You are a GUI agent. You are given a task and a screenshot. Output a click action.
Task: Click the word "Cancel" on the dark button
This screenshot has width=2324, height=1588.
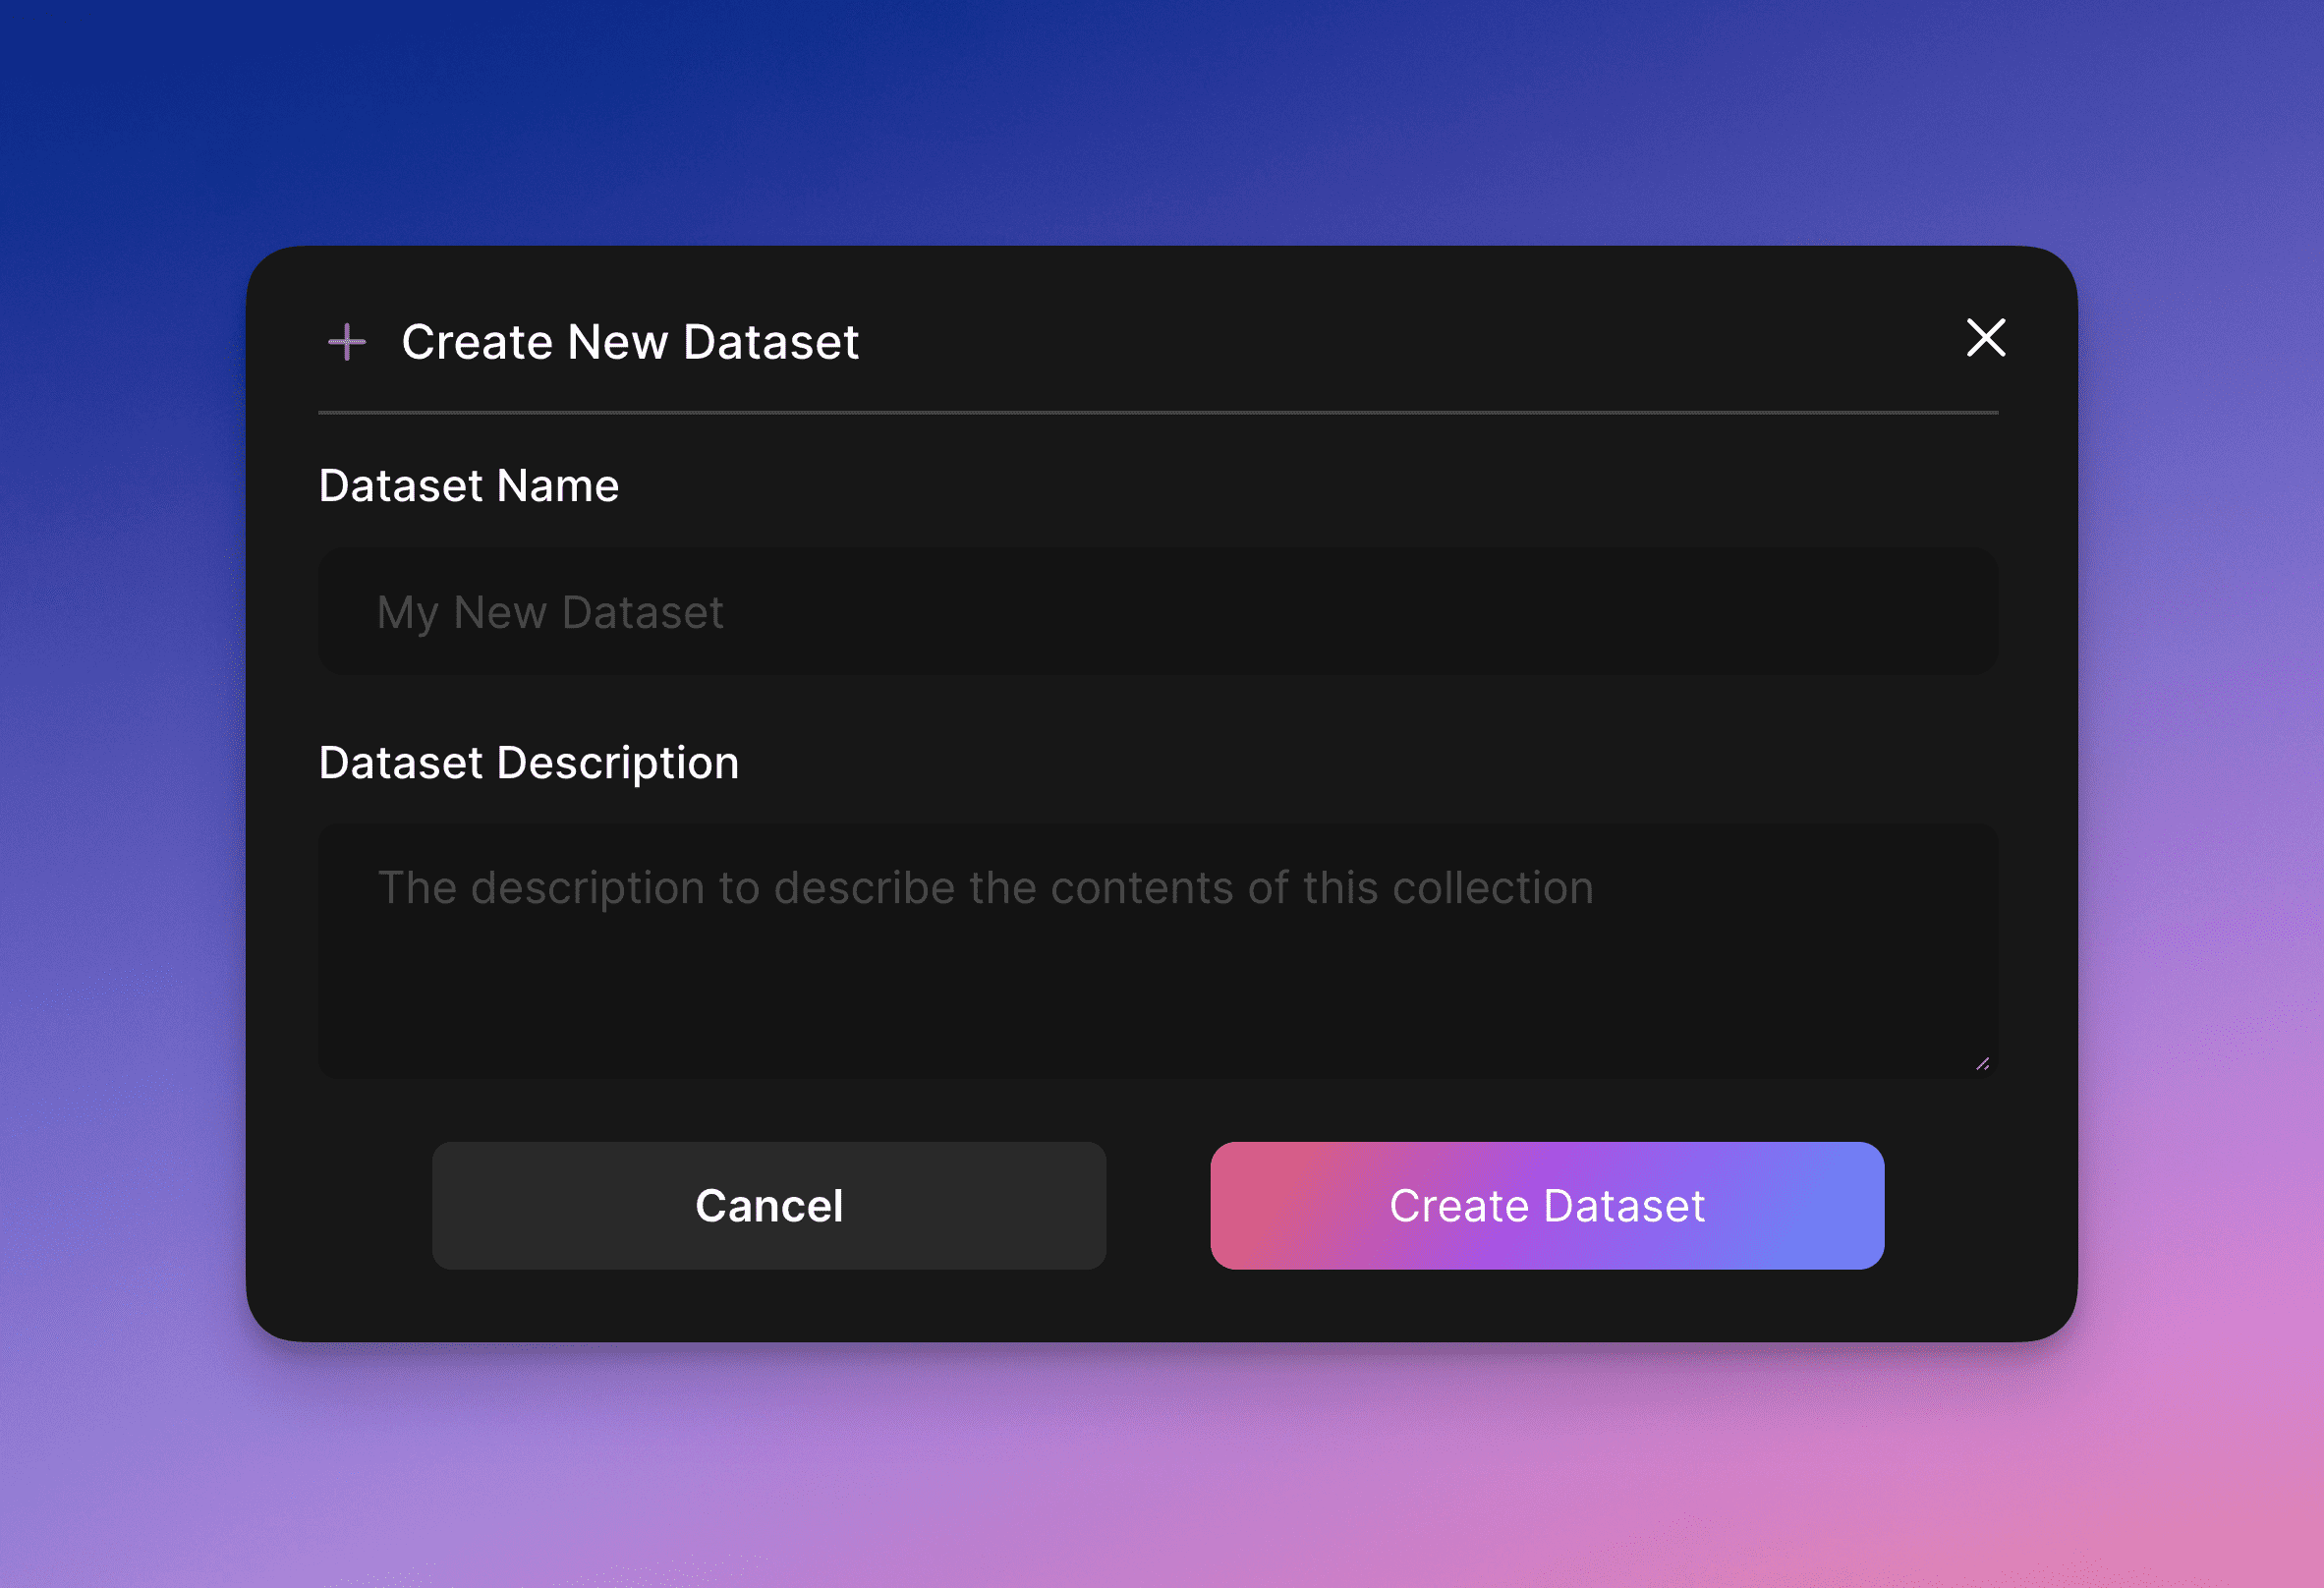[769, 1206]
